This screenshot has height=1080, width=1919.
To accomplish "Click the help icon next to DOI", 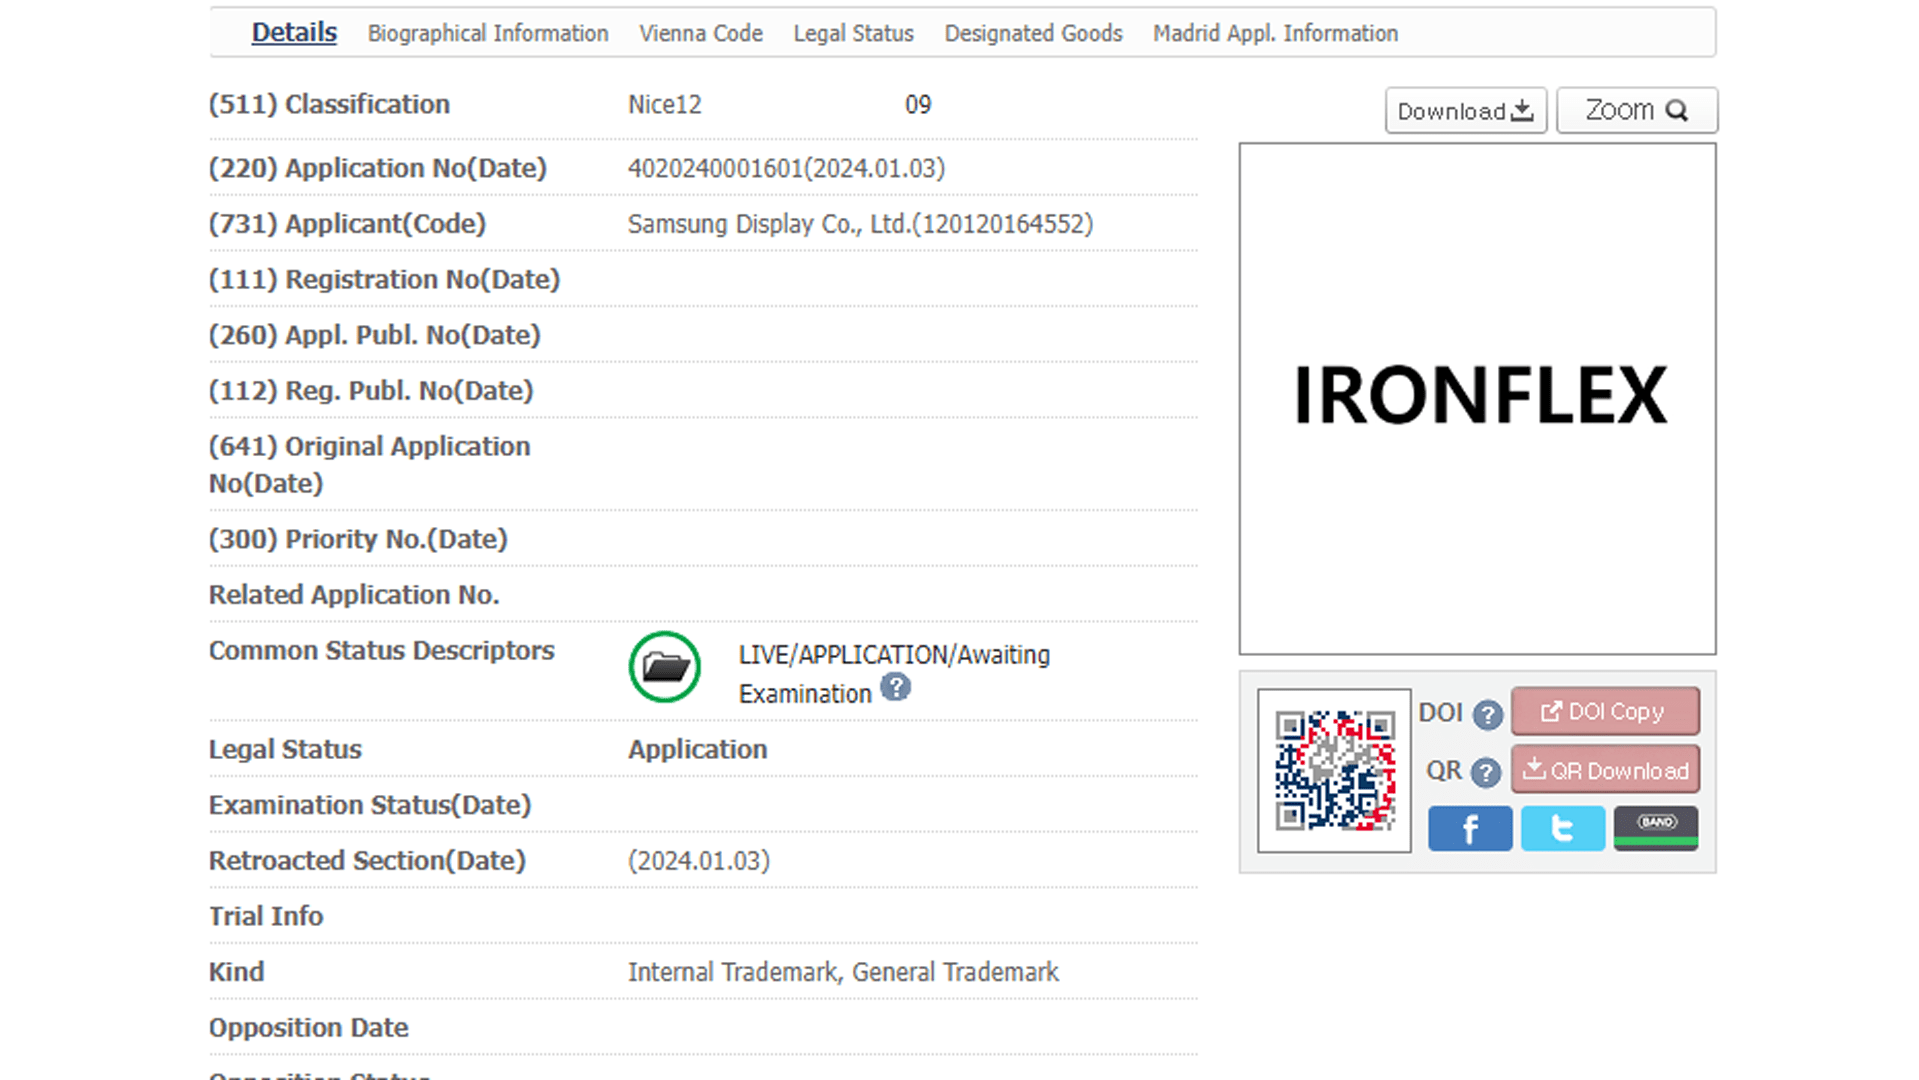I will click(x=1487, y=714).
